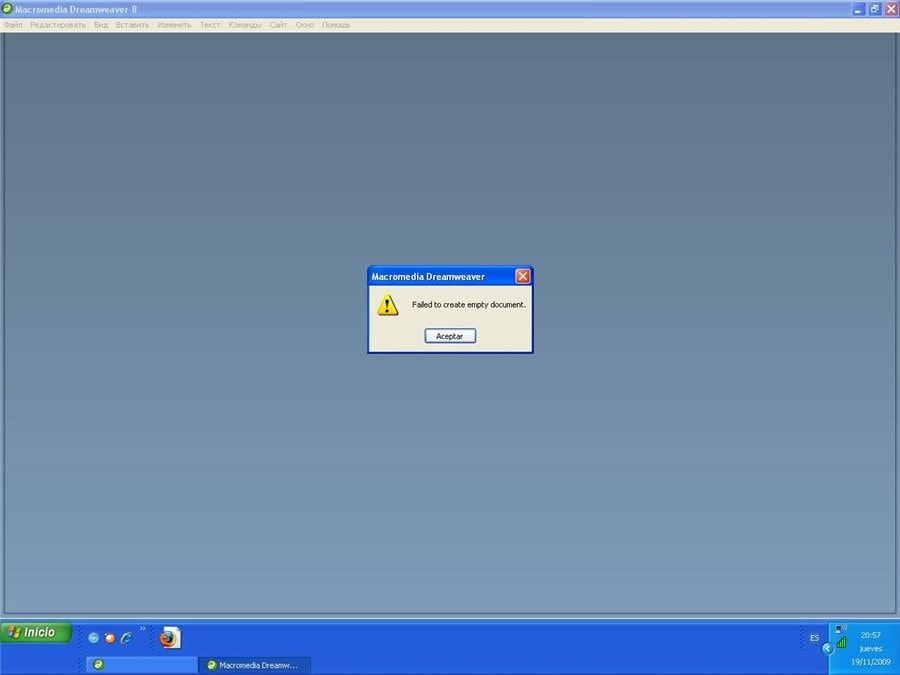
Task: Click the Inicio start button
Action: [x=36, y=633]
